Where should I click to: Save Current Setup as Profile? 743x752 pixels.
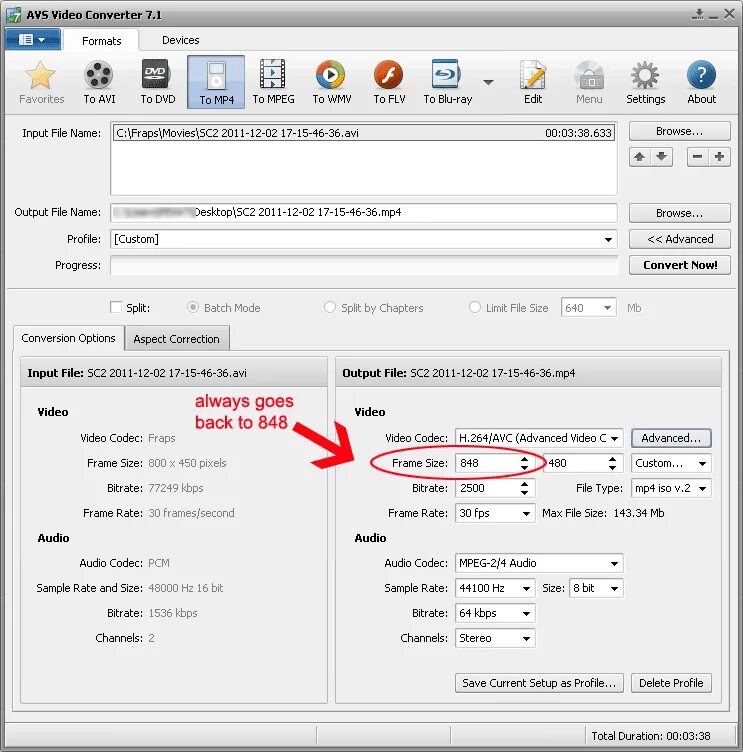coord(539,683)
